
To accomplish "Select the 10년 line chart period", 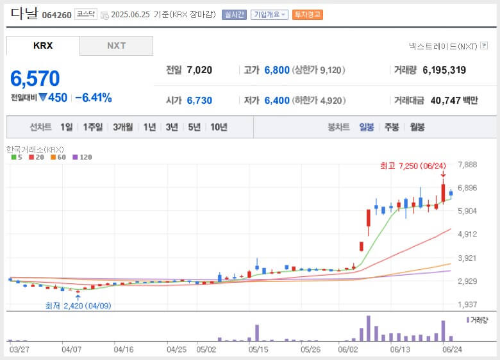I will pos(219,127).
